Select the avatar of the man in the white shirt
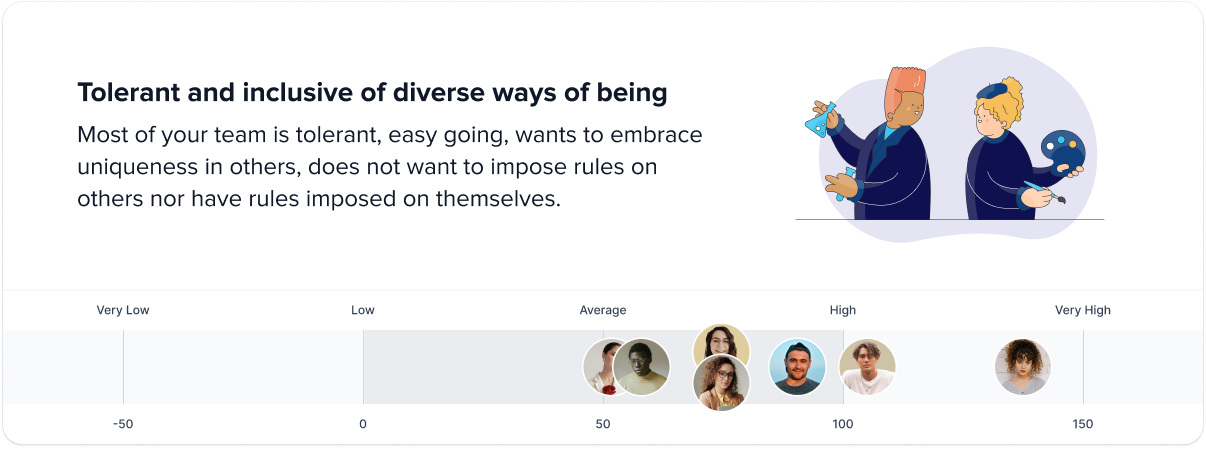 click(867, 367)
